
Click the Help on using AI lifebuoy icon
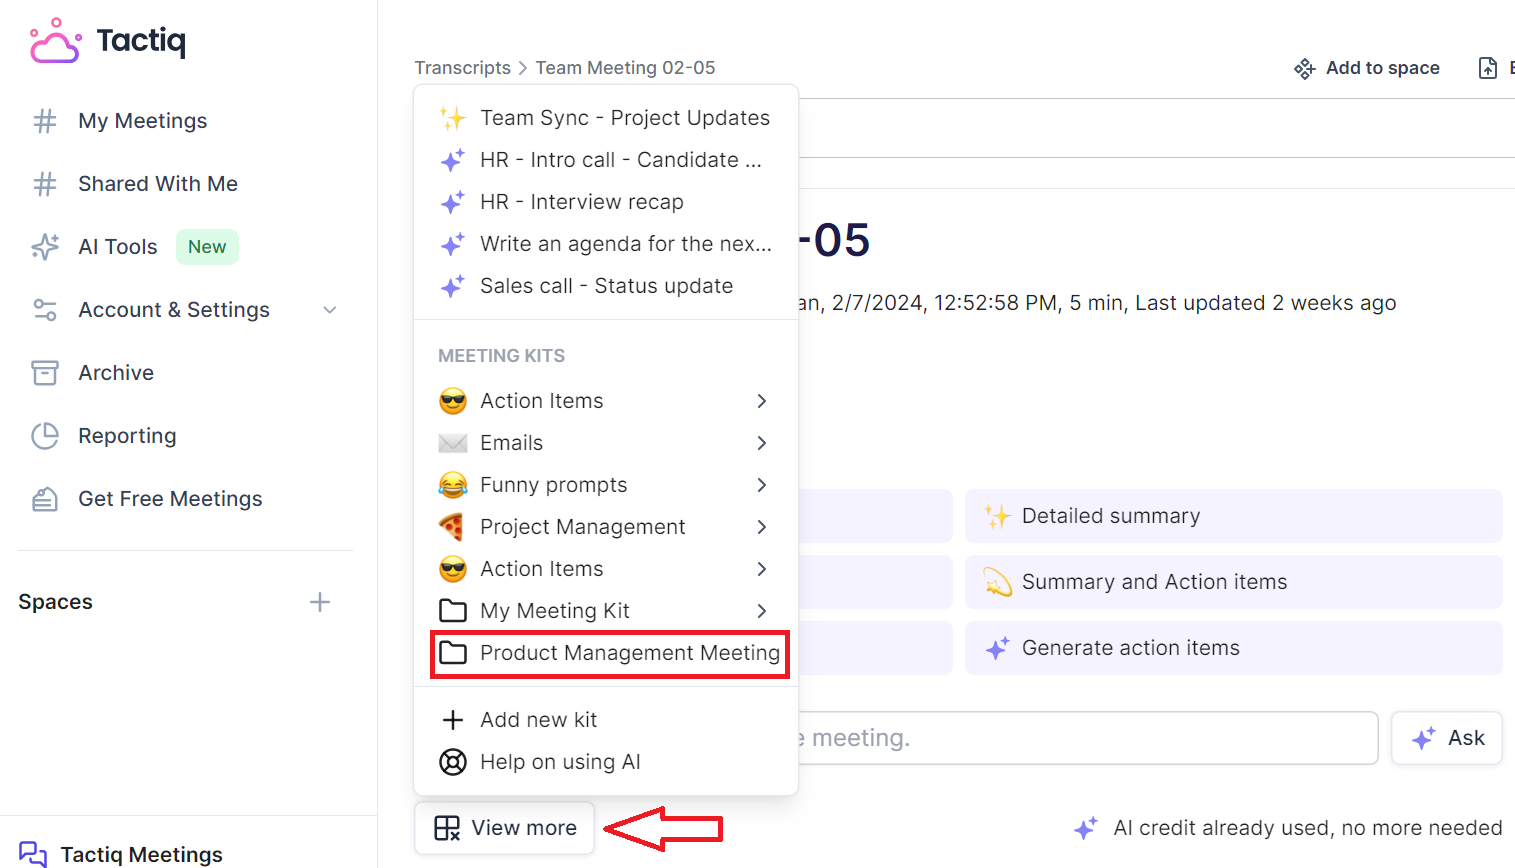click(x=453, y=762)
